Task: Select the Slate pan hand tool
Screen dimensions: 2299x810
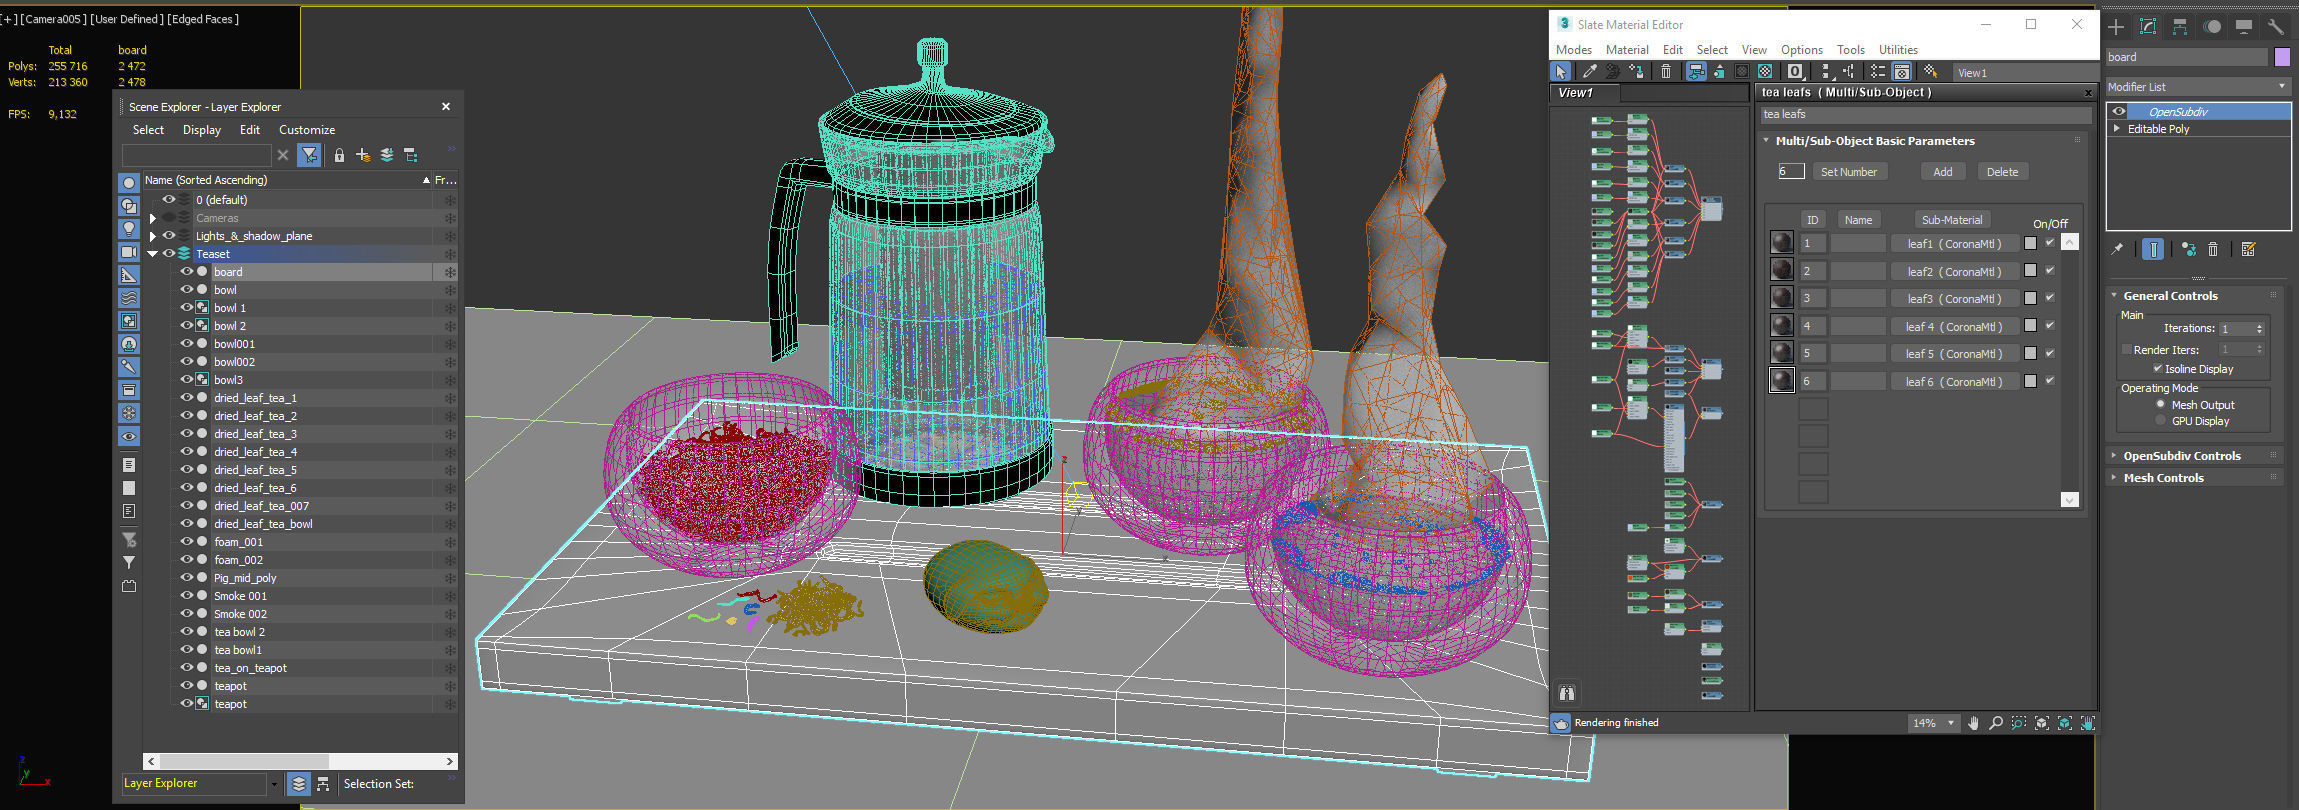Action: (x=1973, y=723)
